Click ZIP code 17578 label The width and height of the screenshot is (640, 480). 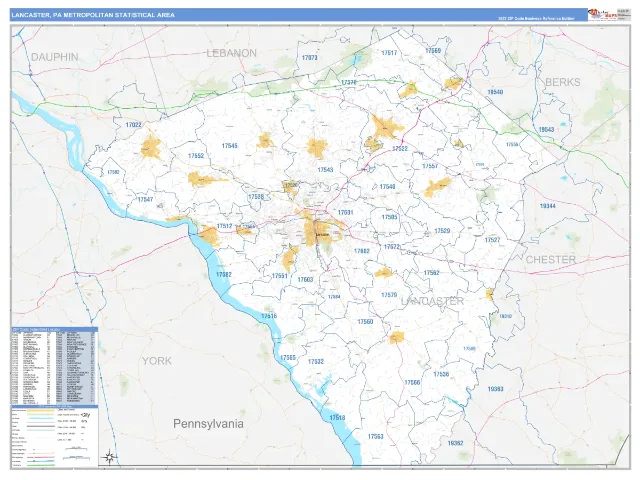point(349,82)
